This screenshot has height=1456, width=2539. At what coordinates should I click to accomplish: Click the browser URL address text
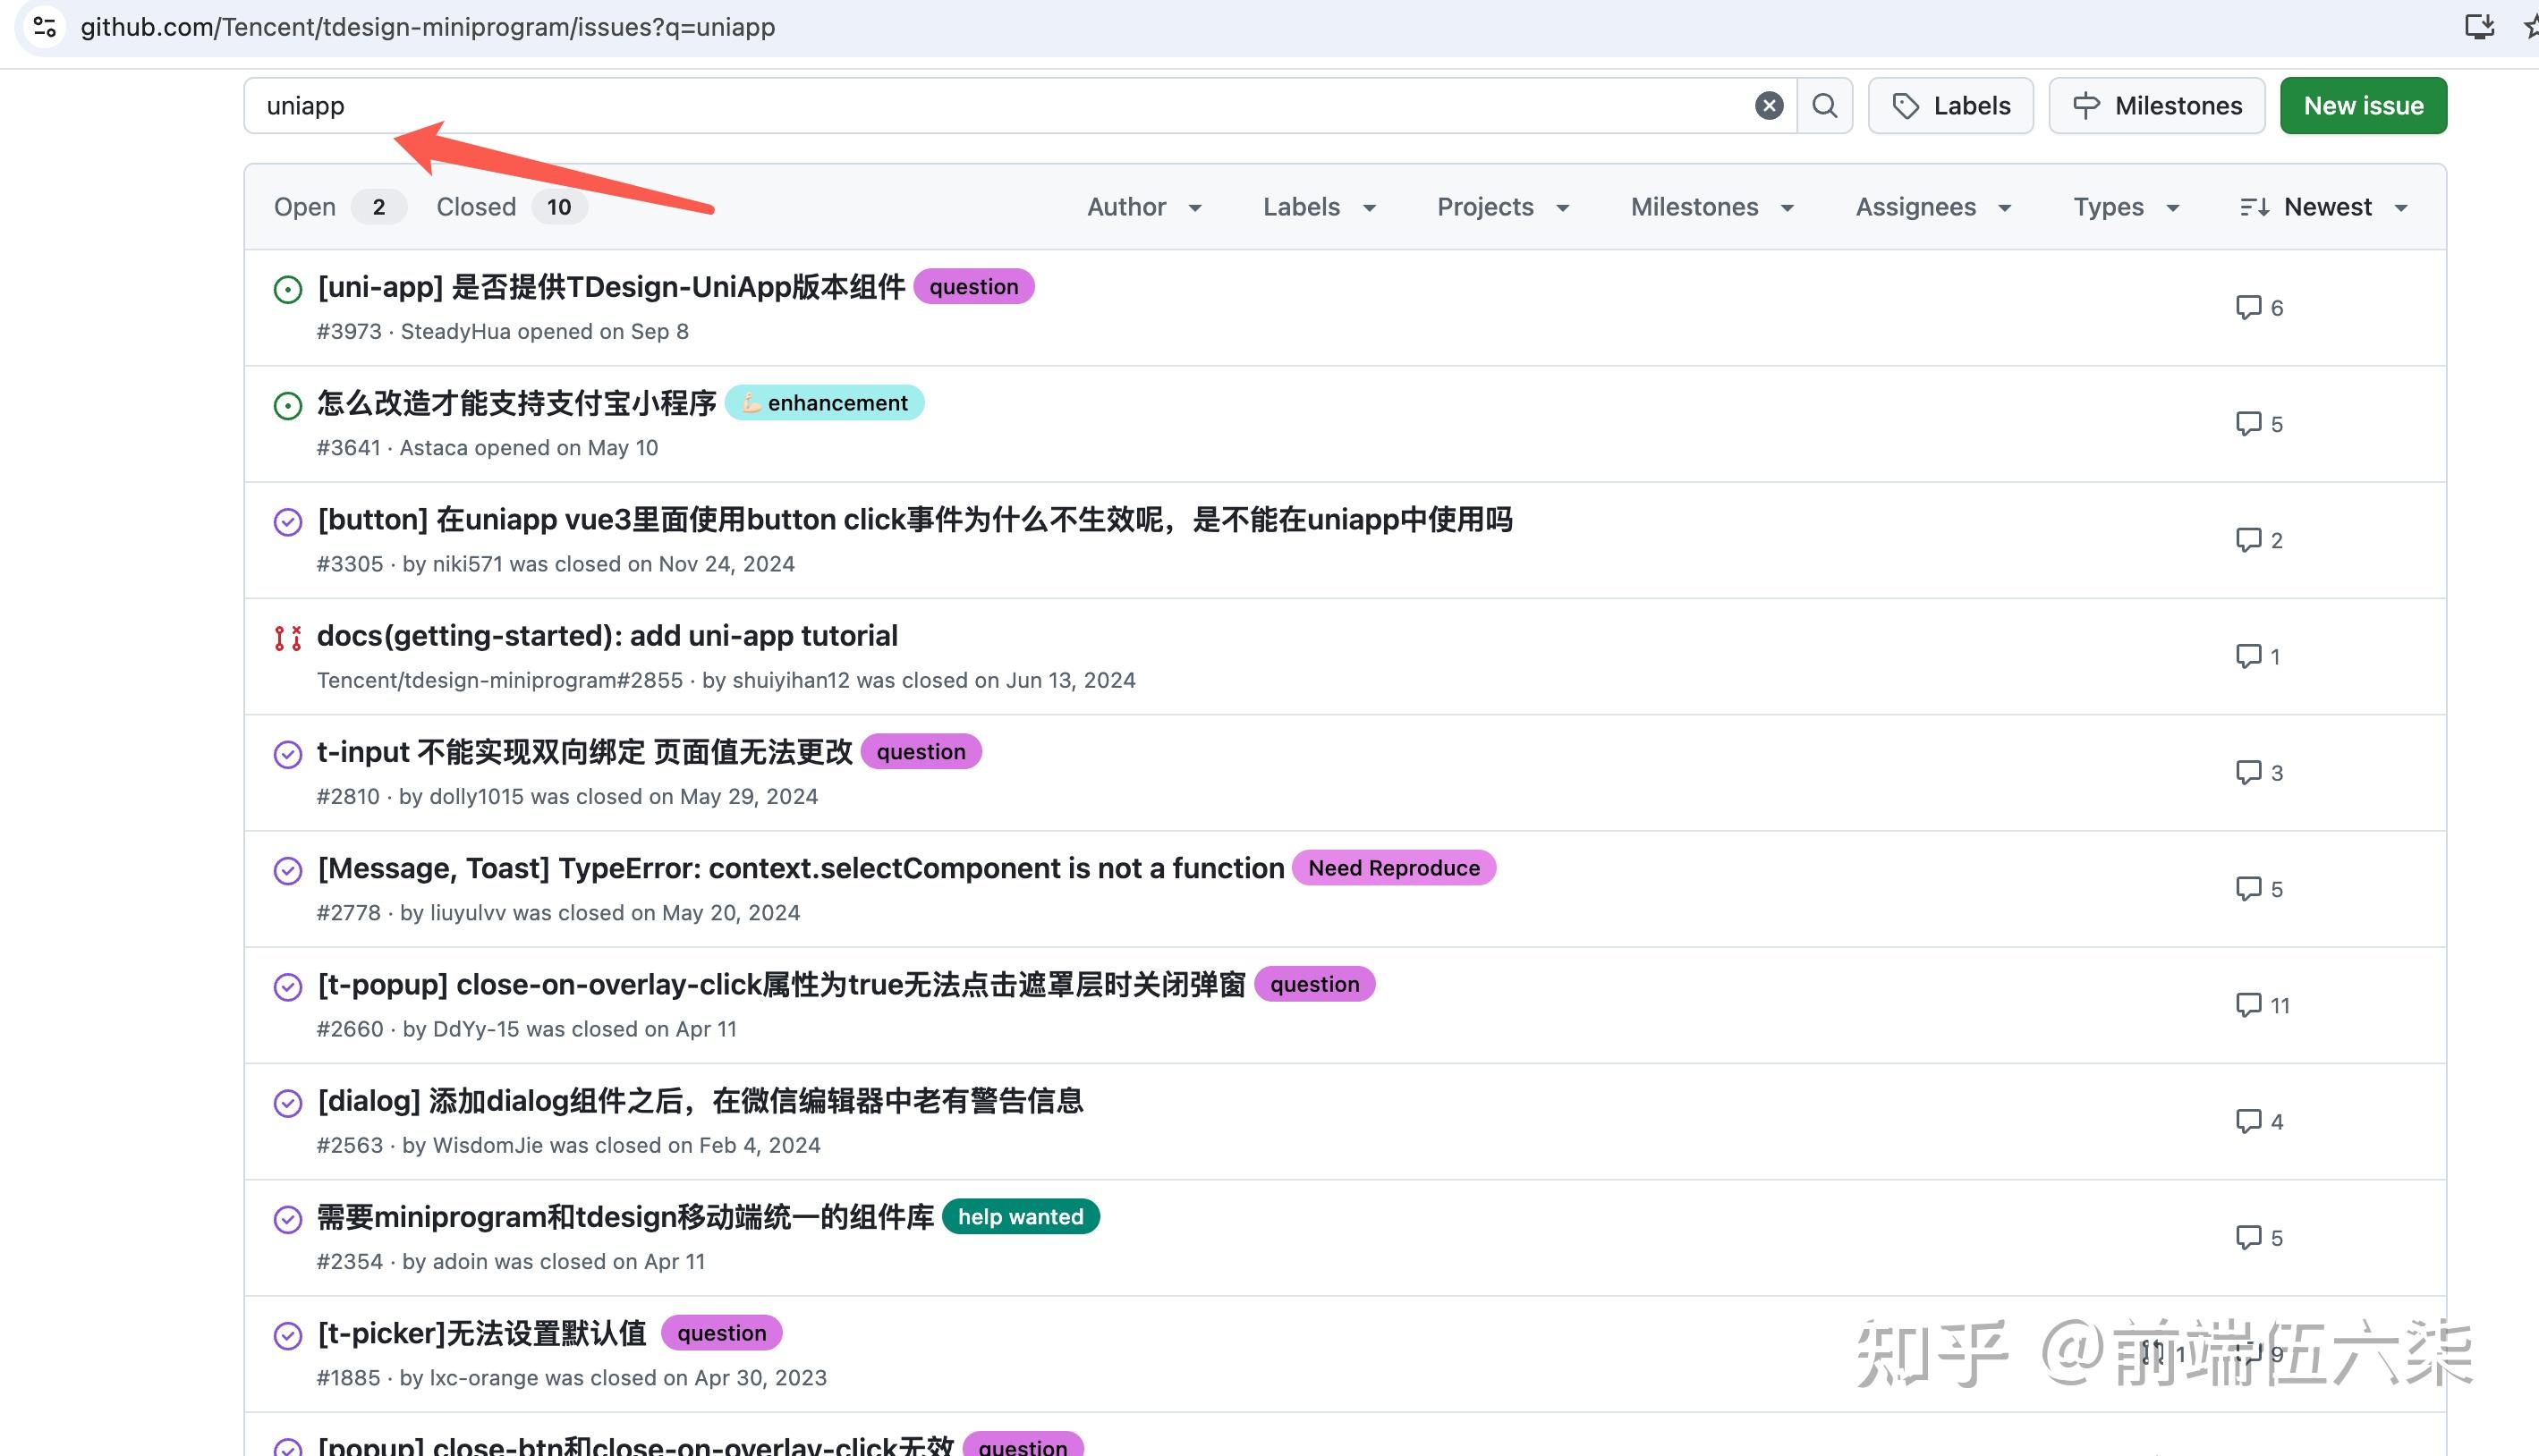pos(428,27)
